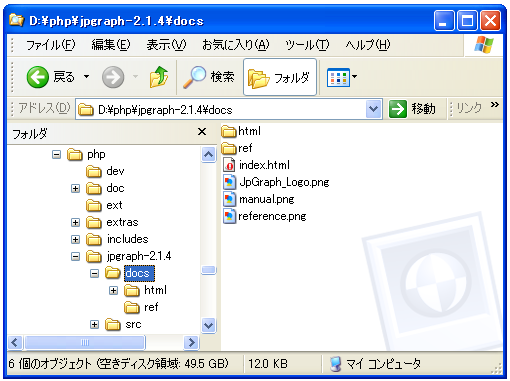Expand the includes tree node
The width and height of the screenshot is (510, 381).
[76, 240]
